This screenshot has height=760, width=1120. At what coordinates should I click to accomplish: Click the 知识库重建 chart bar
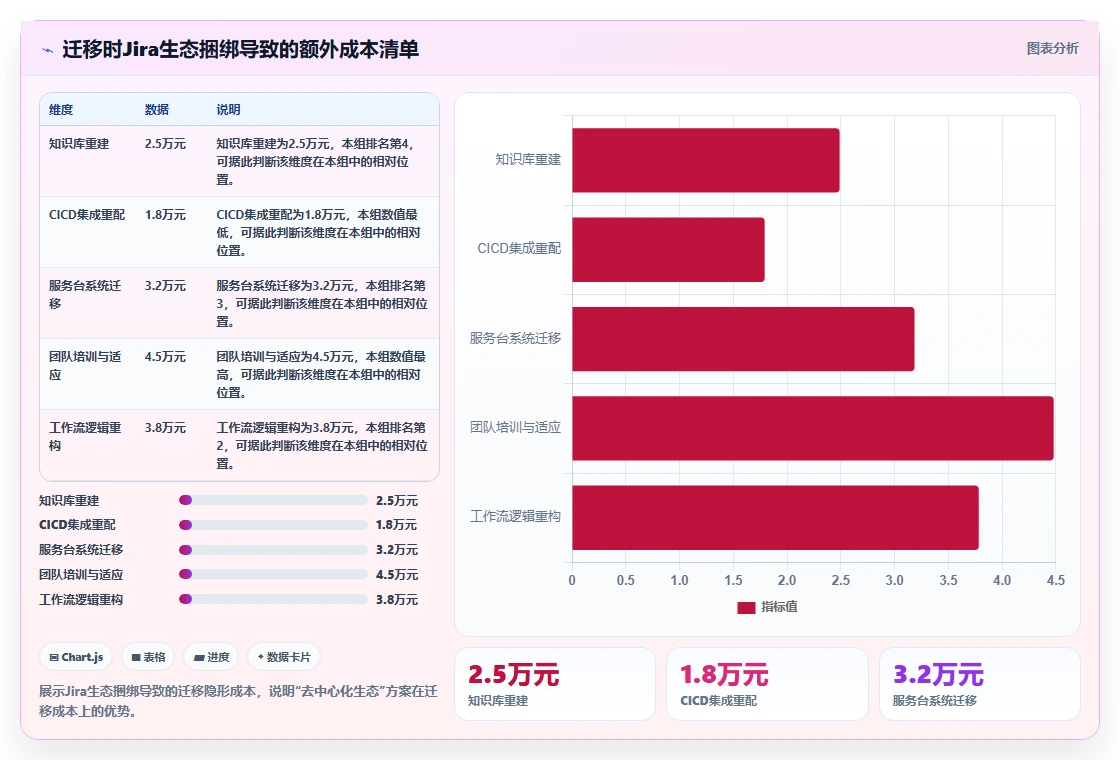(x=706, y=160)
